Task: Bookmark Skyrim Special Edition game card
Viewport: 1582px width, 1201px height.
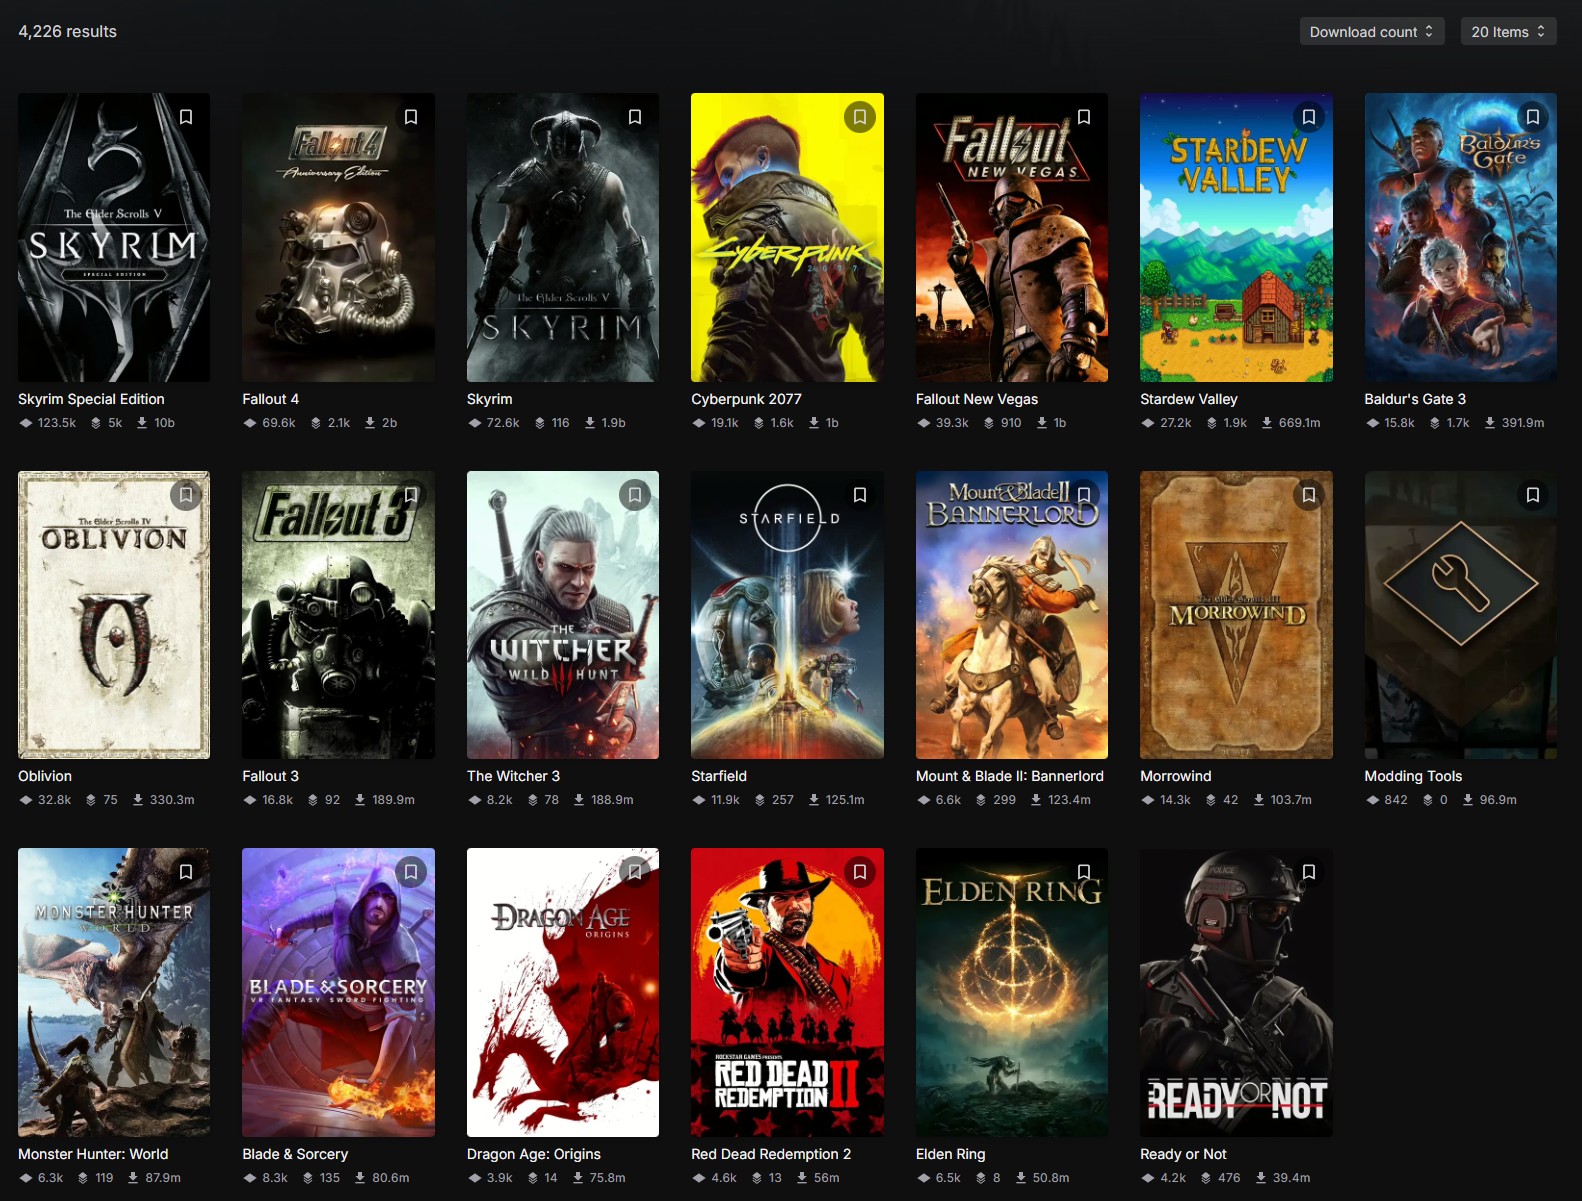Action: (186, 117)
